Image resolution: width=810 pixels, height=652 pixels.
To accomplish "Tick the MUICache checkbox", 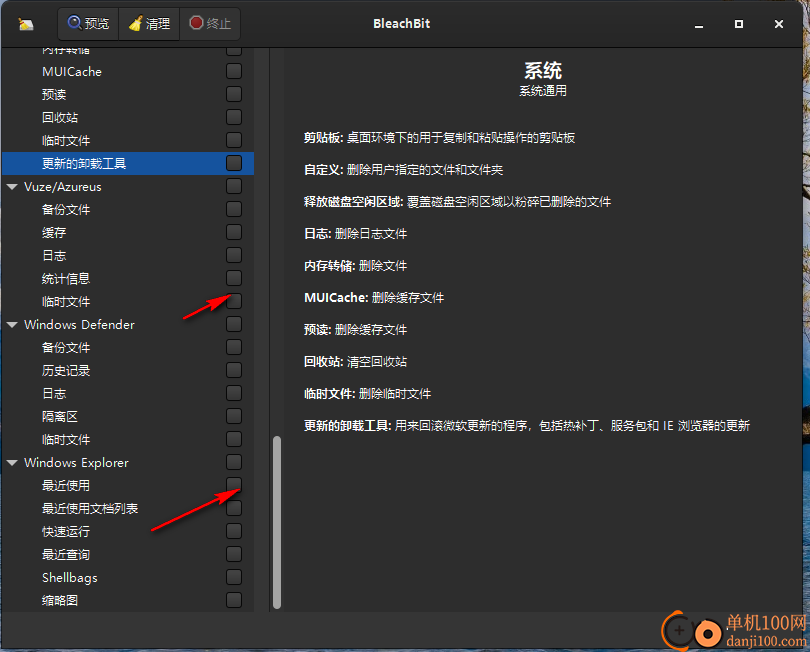I will point(234,71).
